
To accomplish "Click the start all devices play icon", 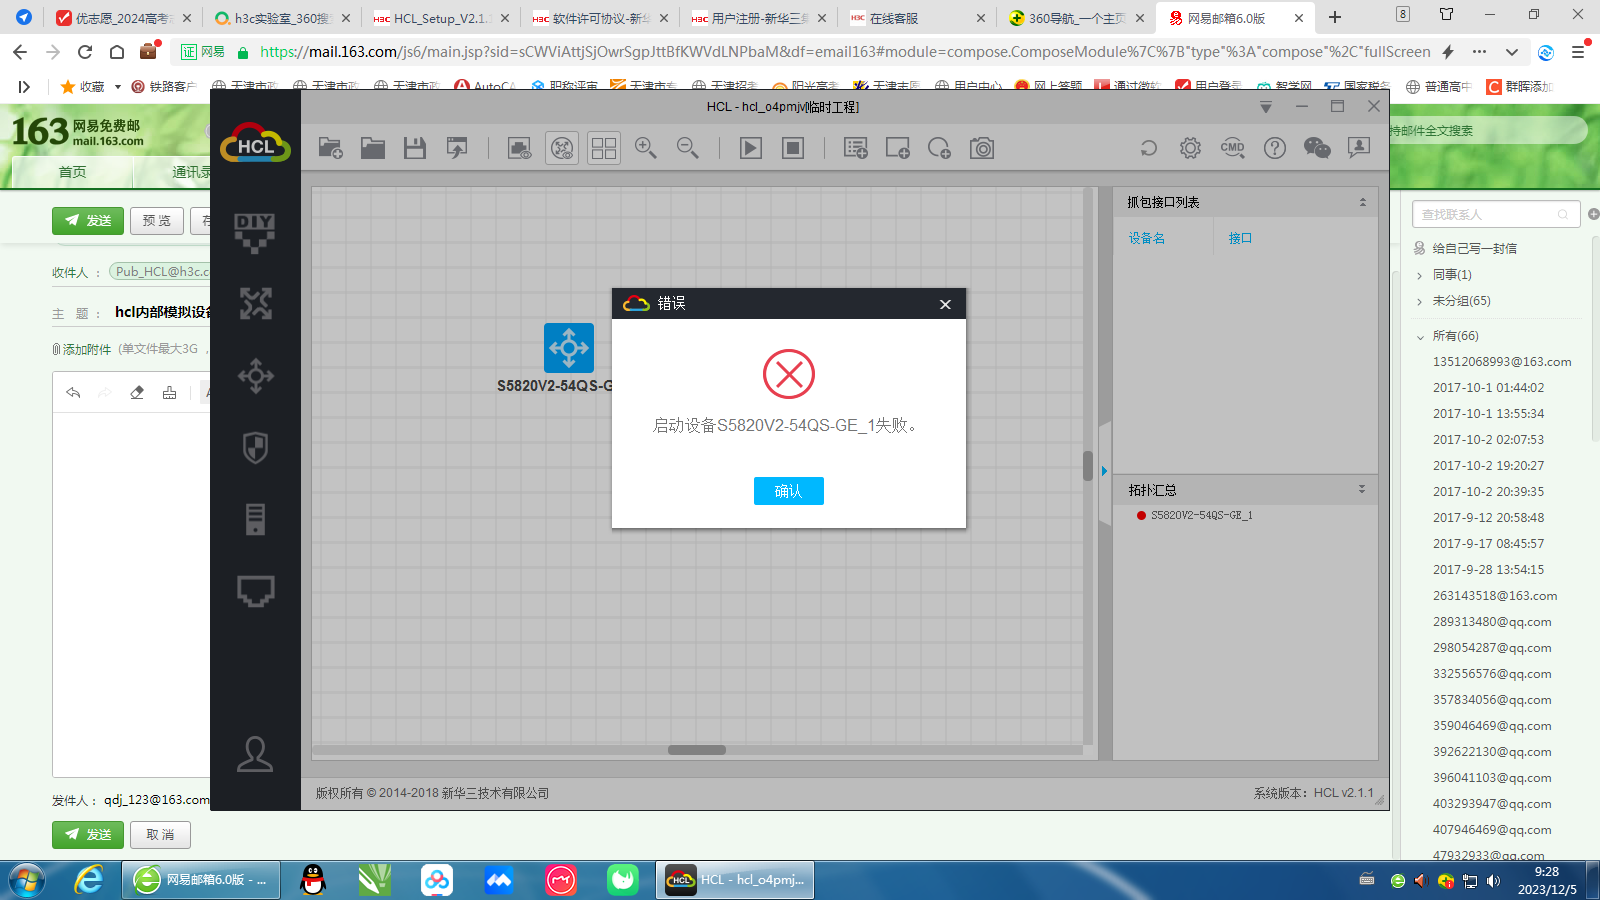I will (750, 149).
